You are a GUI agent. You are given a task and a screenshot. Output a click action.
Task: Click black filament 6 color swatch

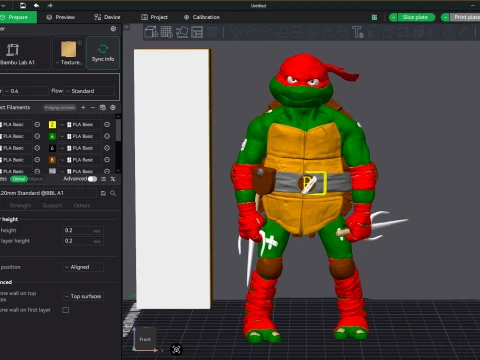pos(52,148)
